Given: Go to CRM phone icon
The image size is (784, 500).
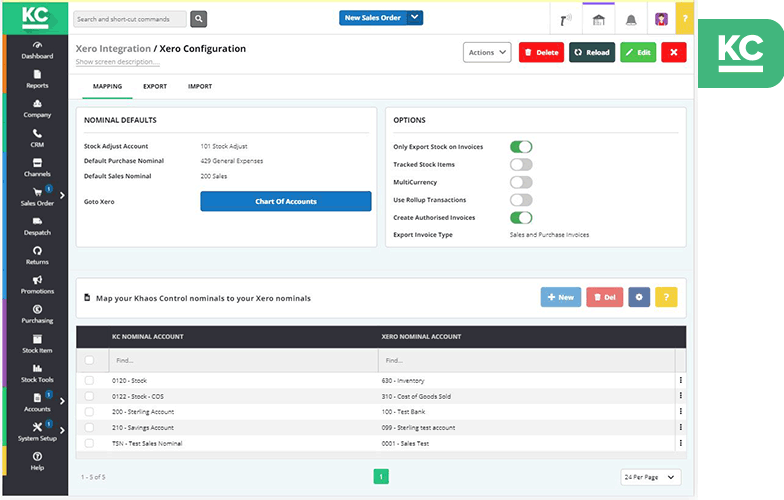Looking at the screenshot, I should click(37, 133).
